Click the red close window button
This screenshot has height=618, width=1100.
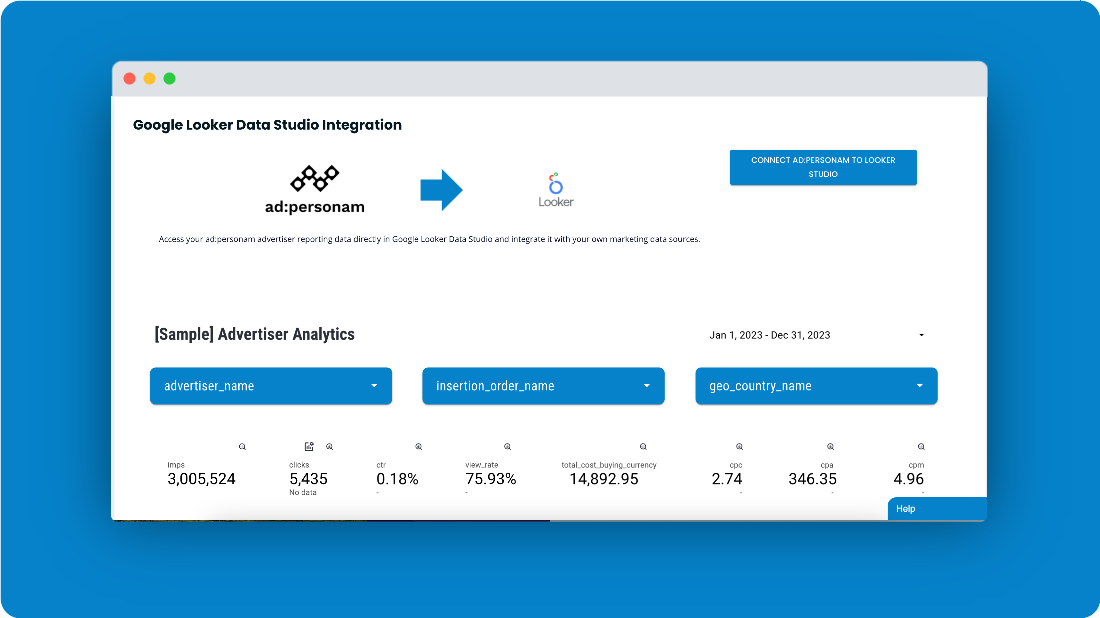(129, 79)
